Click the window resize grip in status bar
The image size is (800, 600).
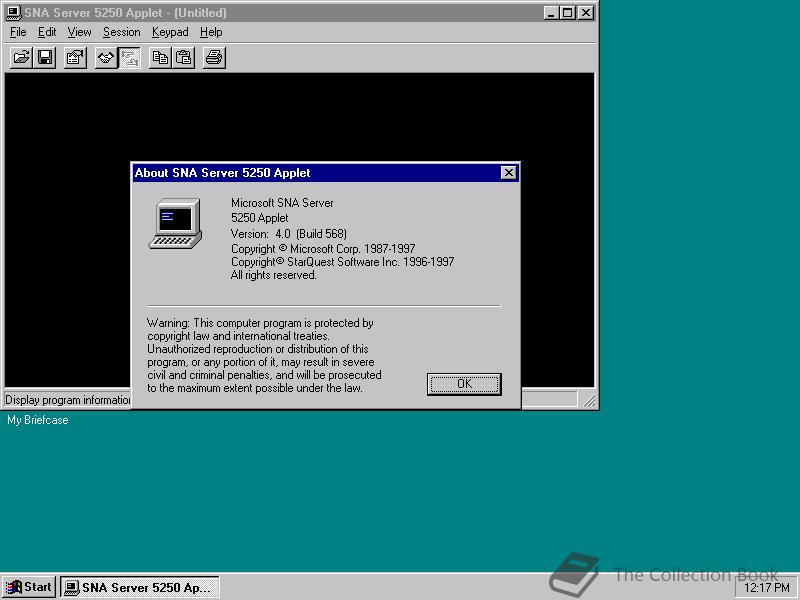(589, 401)
